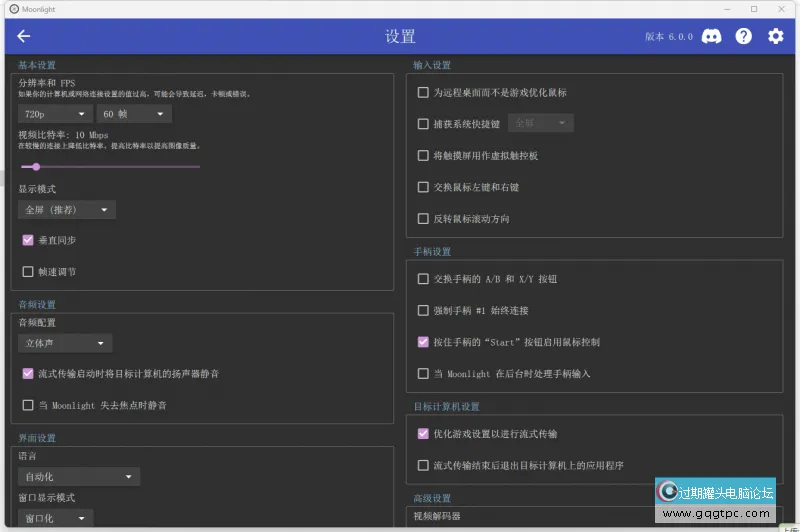Click the 版本 6.0.0 version text
The height and width of the screenshot is (532, 800).
pos(669,37)
